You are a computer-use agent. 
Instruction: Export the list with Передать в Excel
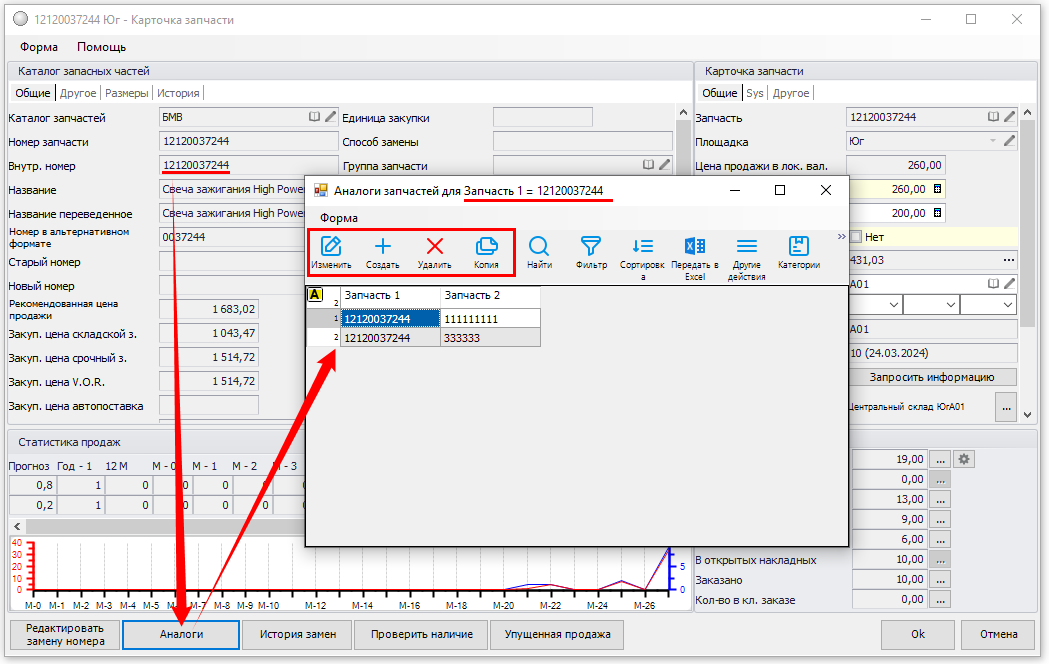[x=695, y=247]
